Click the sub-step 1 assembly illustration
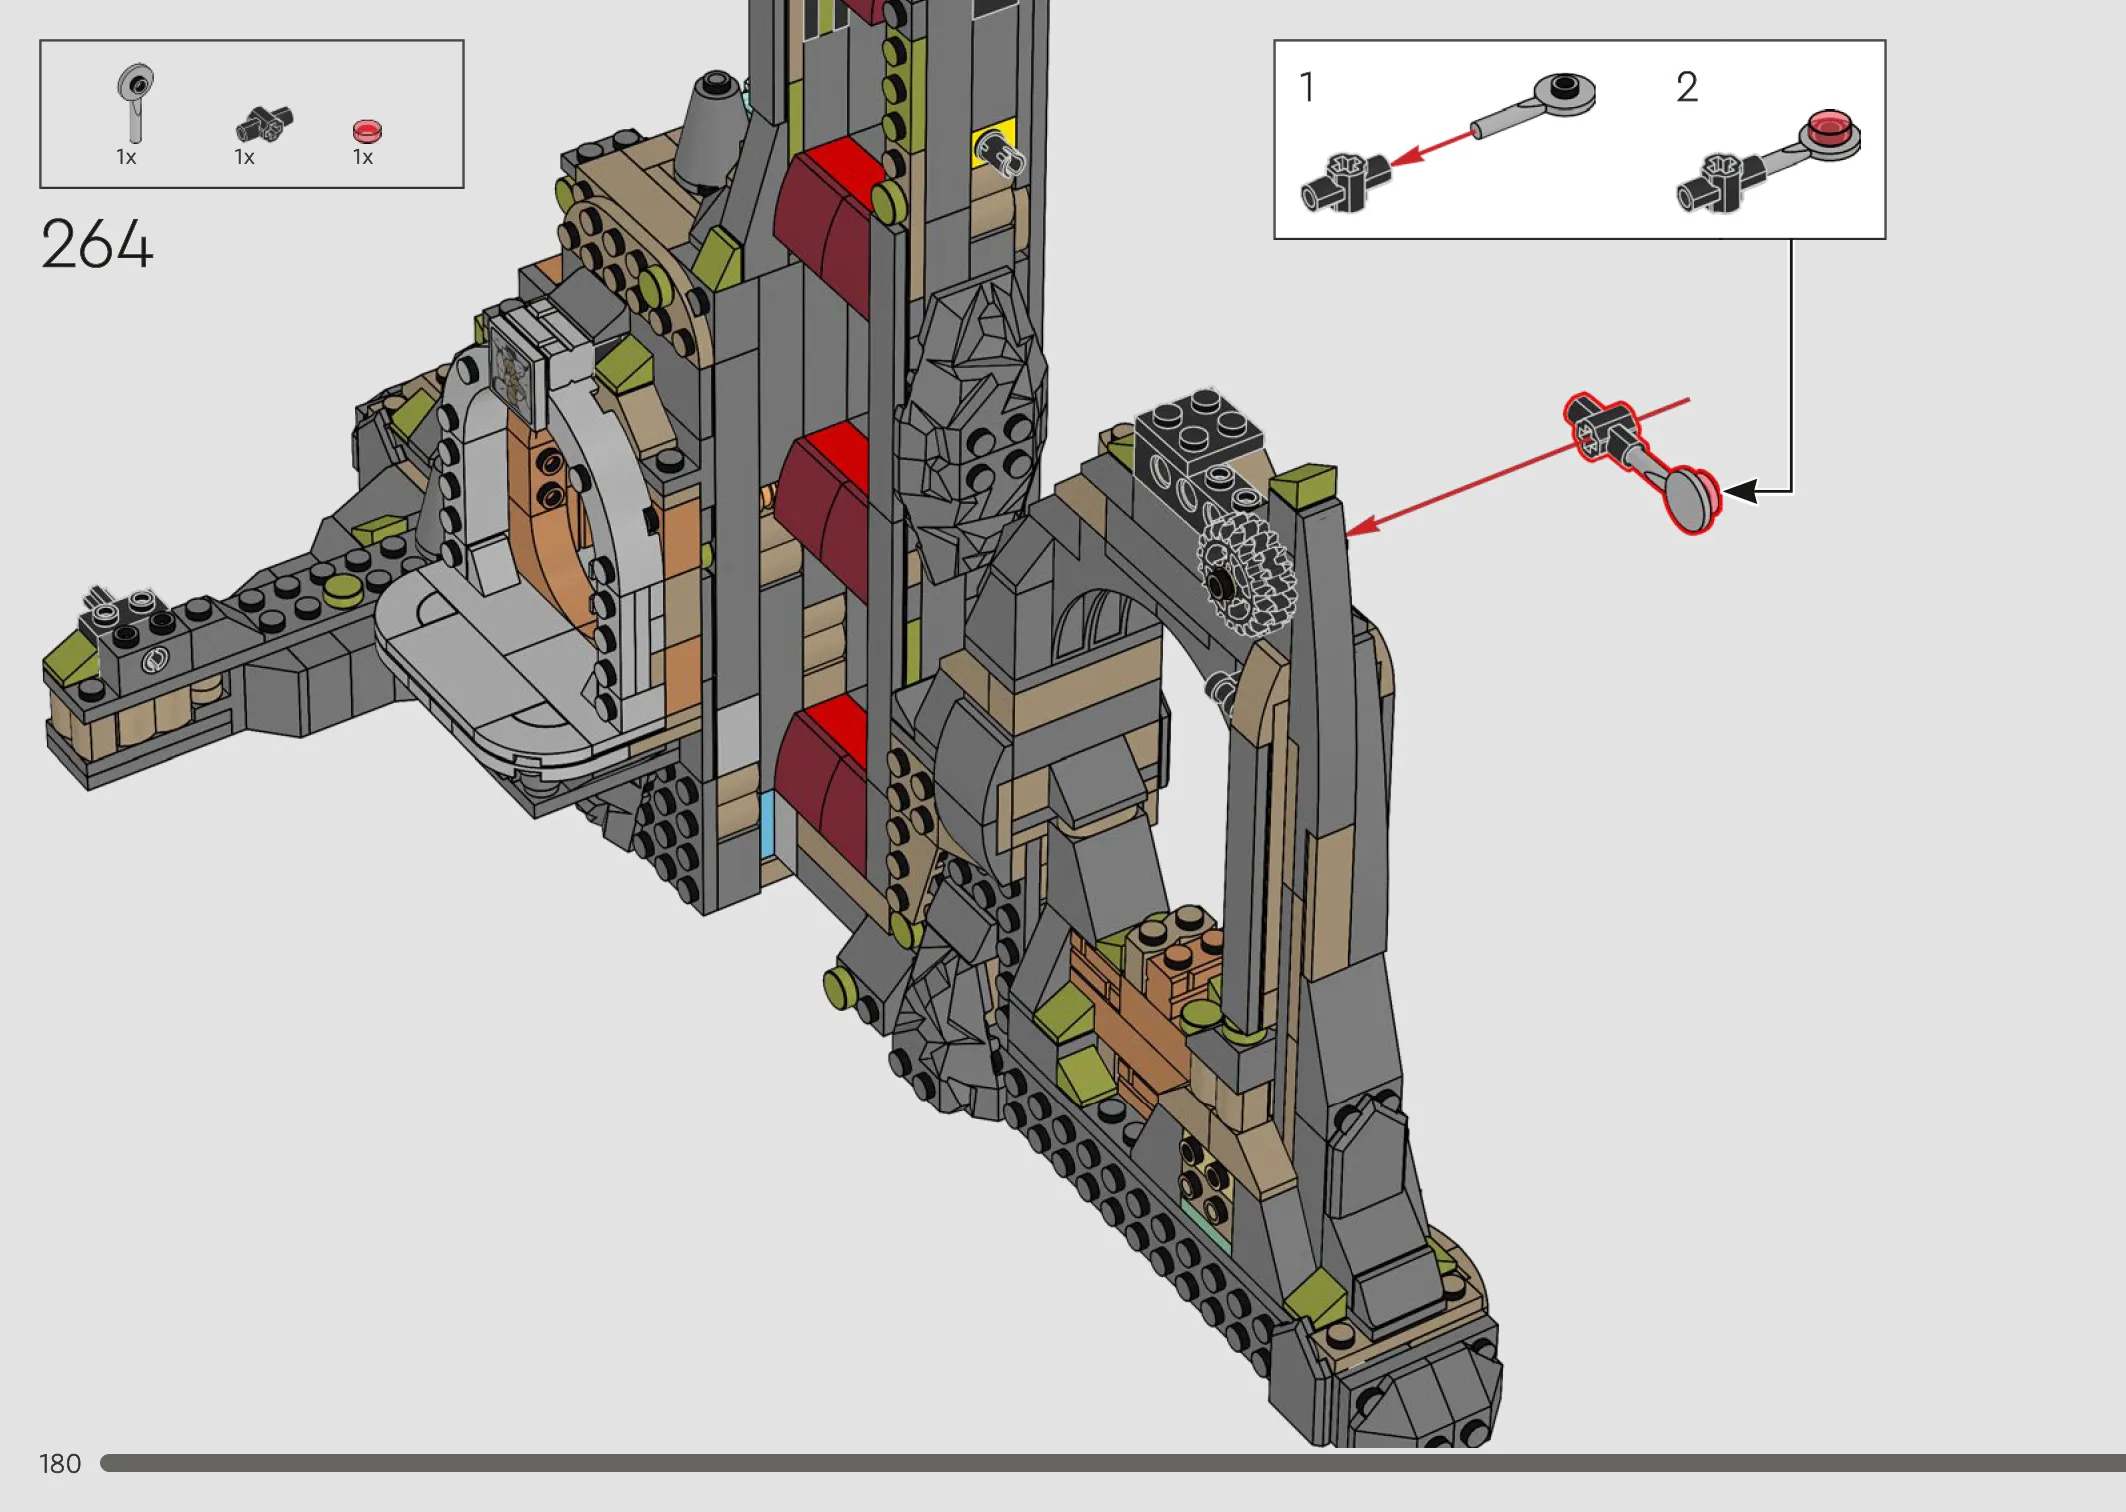 [x=1448, y=141]
